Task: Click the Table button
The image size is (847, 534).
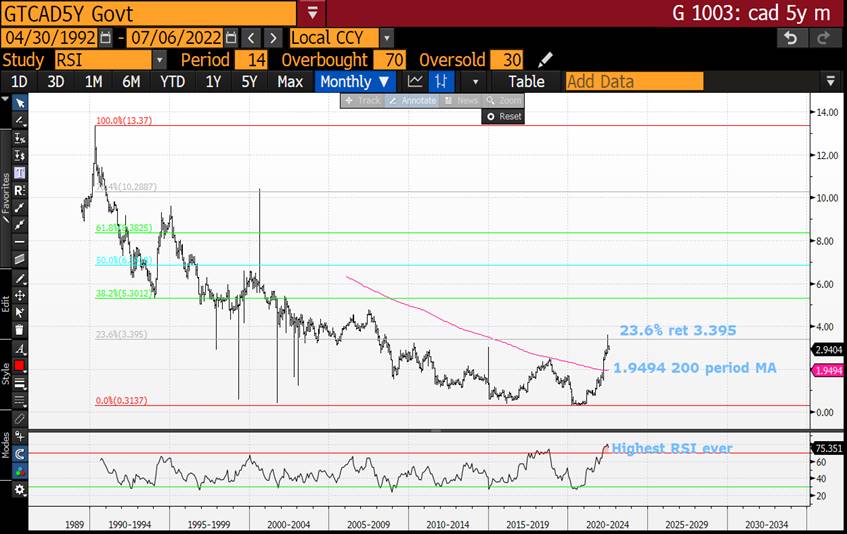Action: point(526,82)
